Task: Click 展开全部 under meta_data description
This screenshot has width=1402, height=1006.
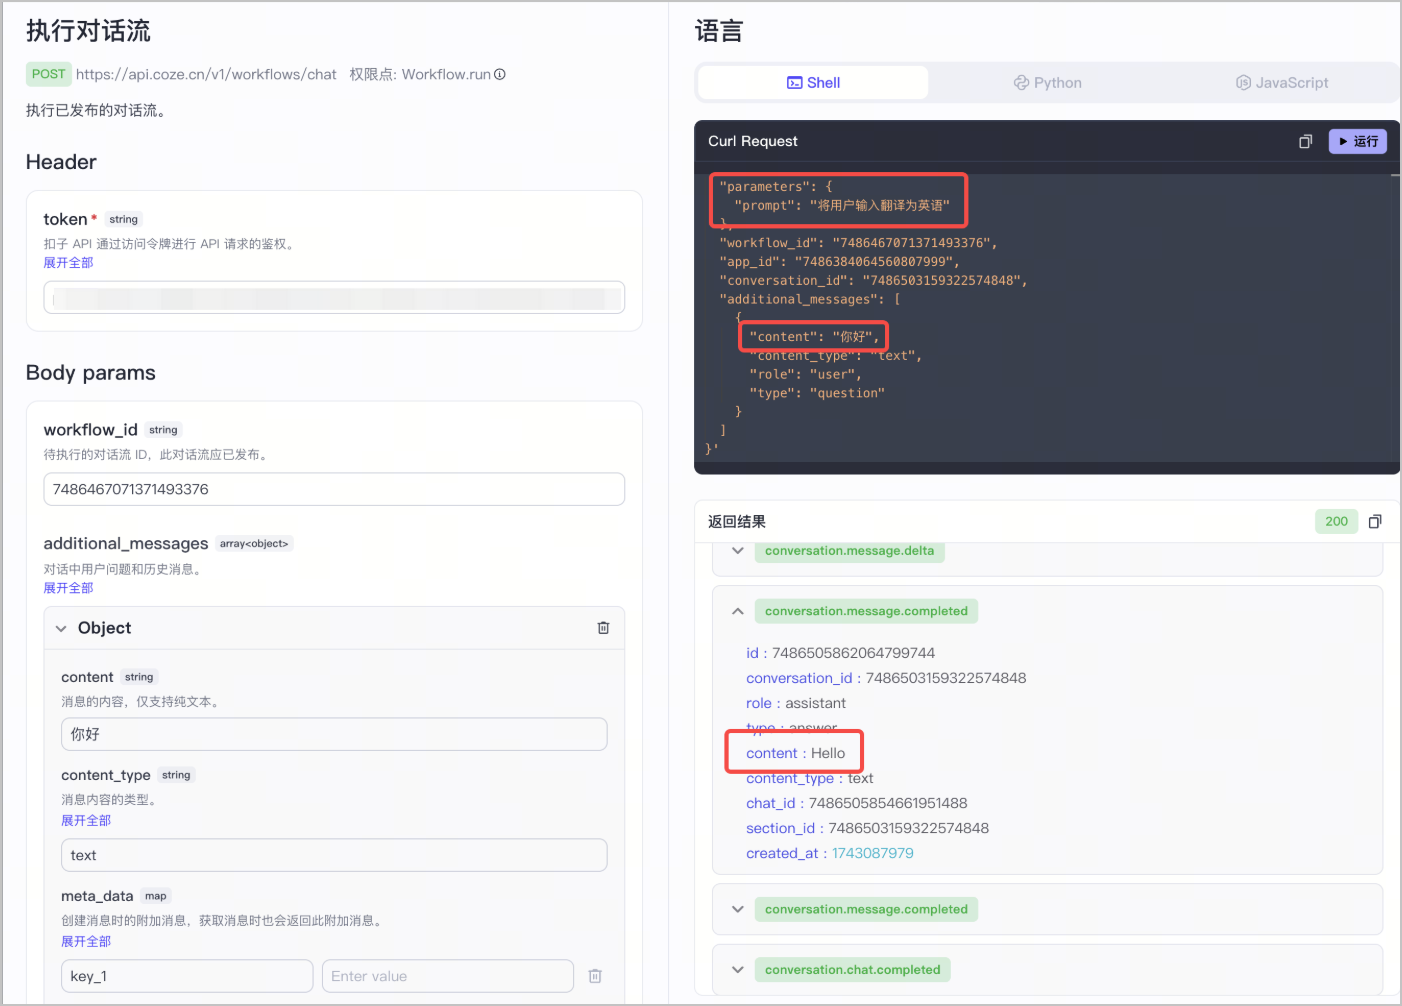Action: pos(86,941)
